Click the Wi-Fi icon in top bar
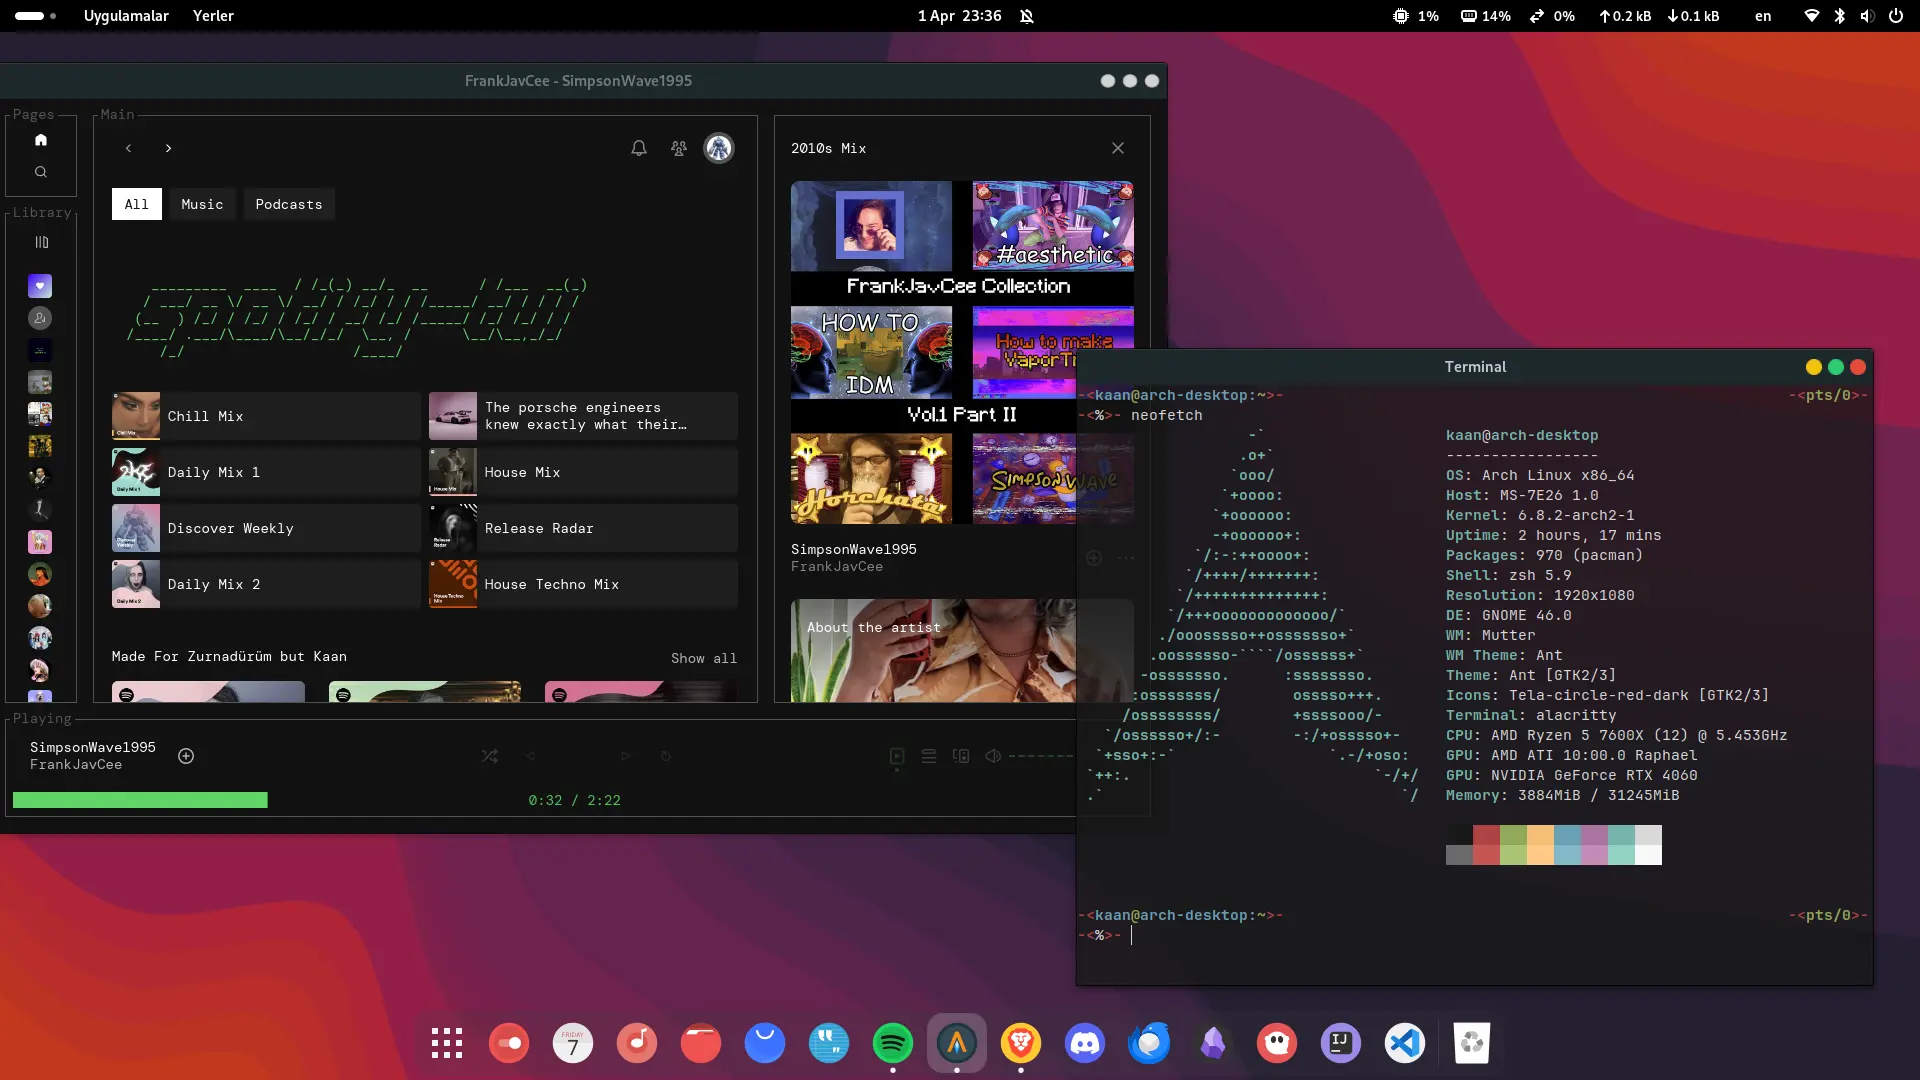This screenshot has height=1080, width=1920. pyautogui.click(x=1811, y=16)
